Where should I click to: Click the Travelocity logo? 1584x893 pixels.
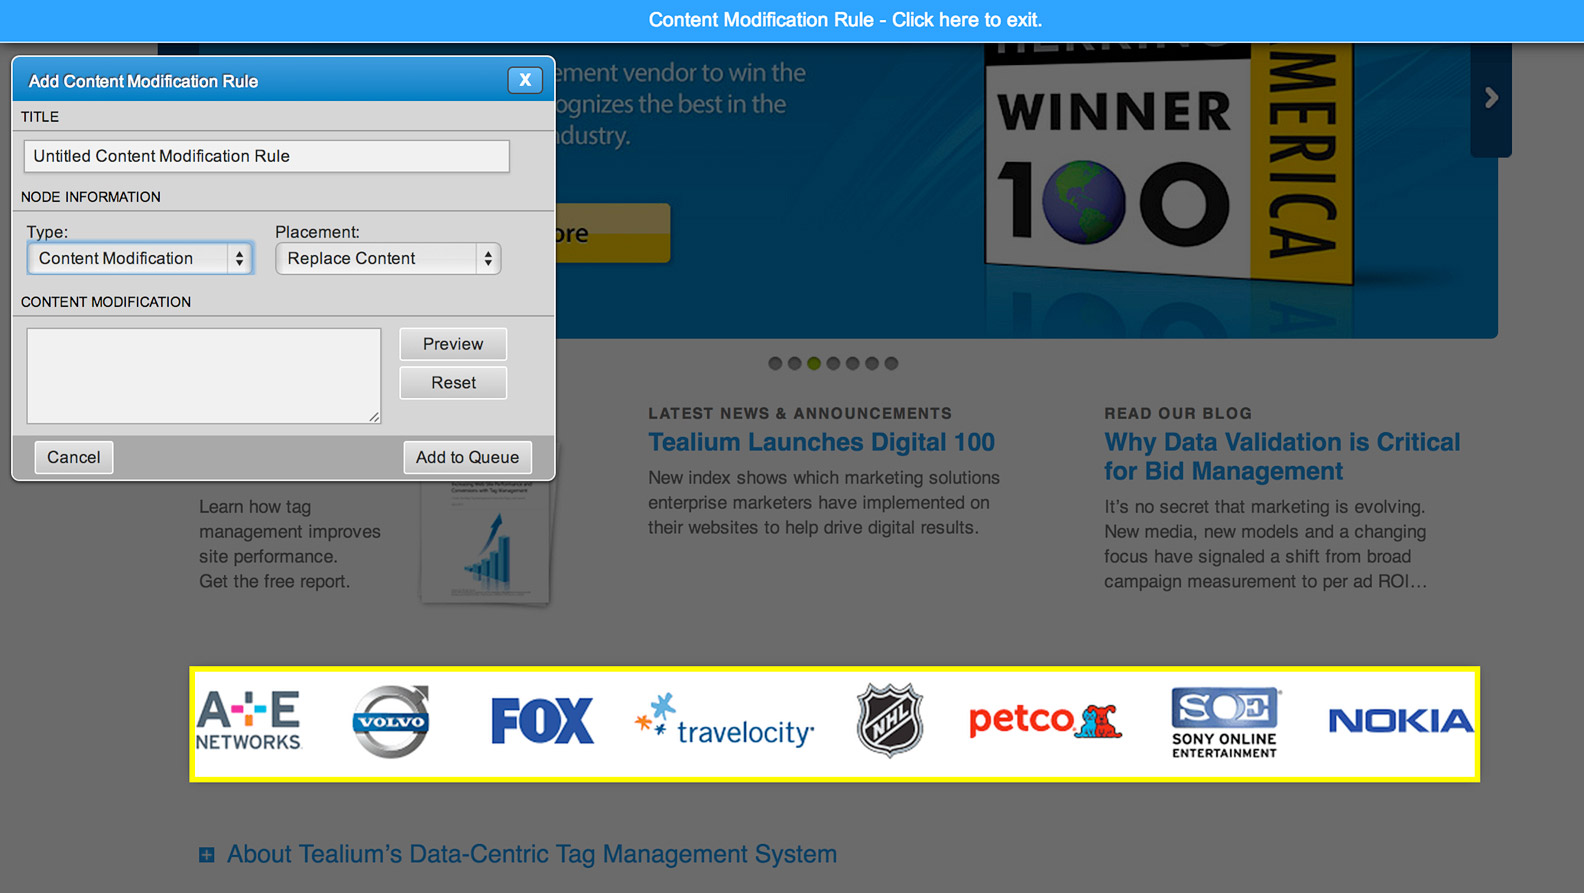(725, 720)
